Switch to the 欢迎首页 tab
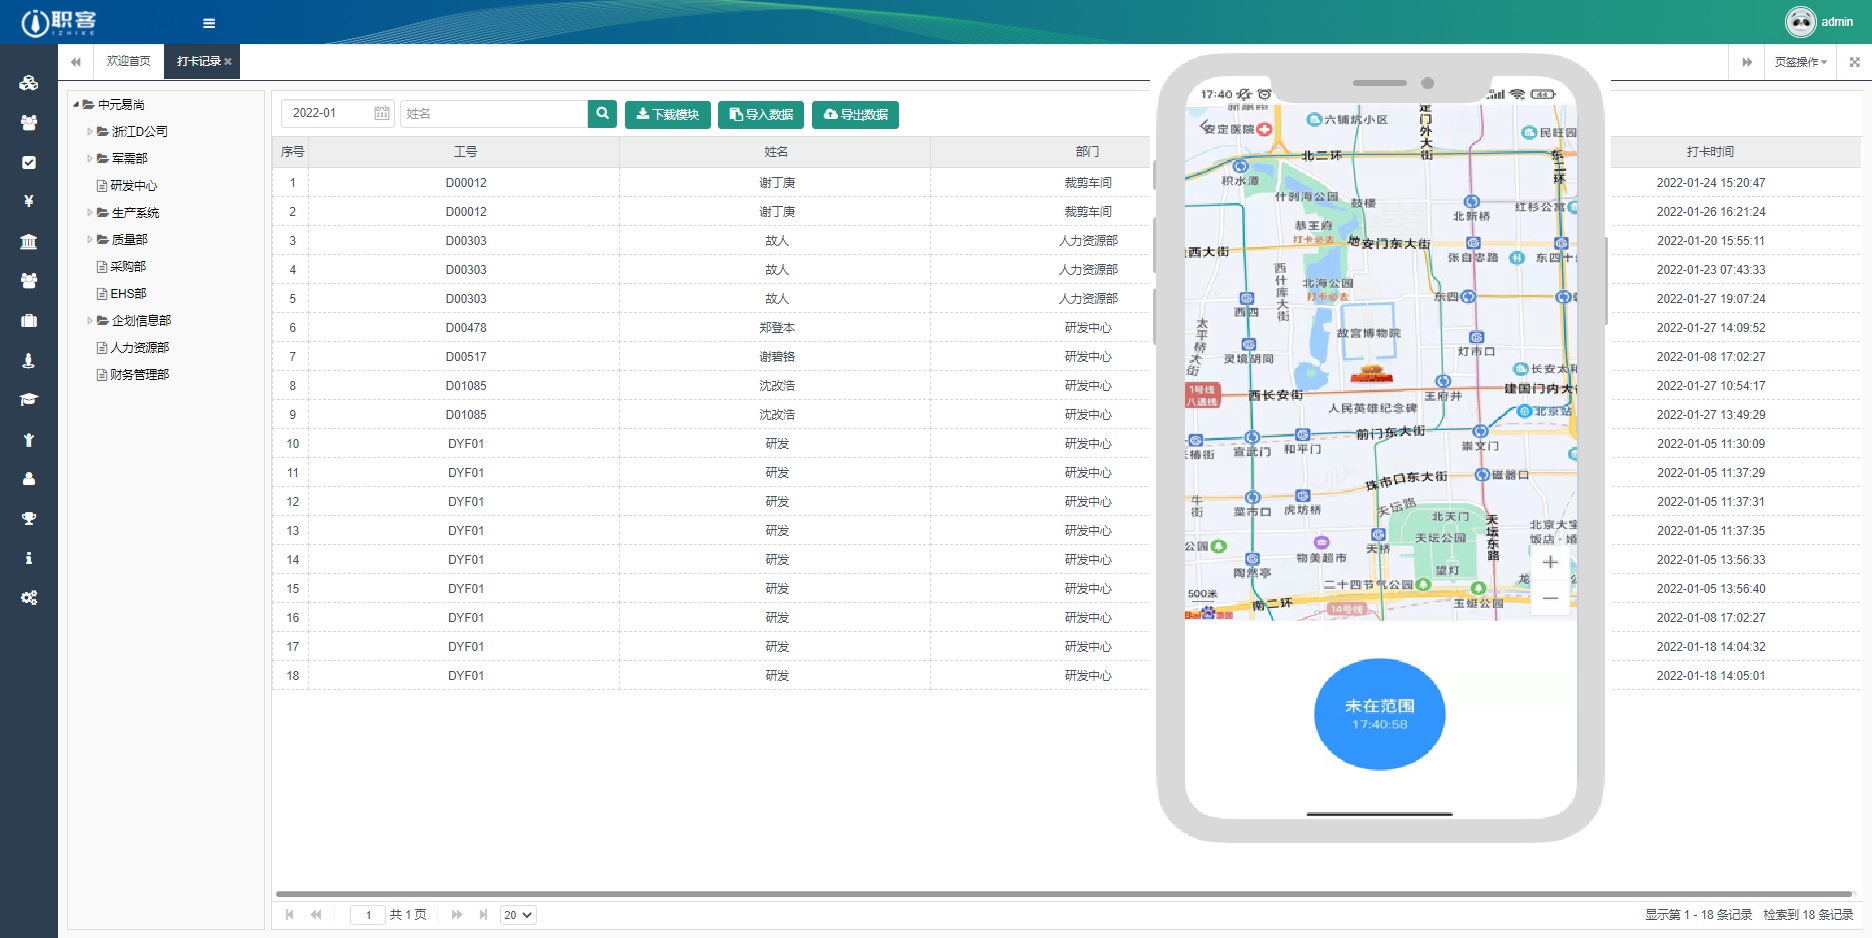The height and width of the screenshot is (938, 1872). (x=128, y=62)
